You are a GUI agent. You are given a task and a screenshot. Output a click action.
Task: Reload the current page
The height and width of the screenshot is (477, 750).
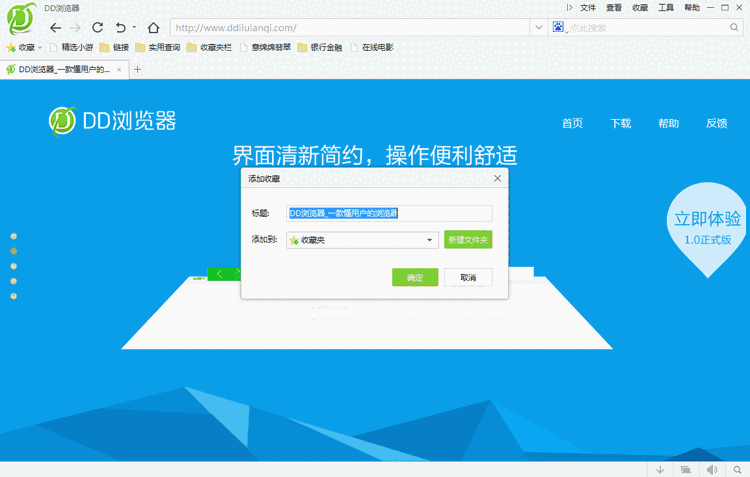tap(98, 27)
